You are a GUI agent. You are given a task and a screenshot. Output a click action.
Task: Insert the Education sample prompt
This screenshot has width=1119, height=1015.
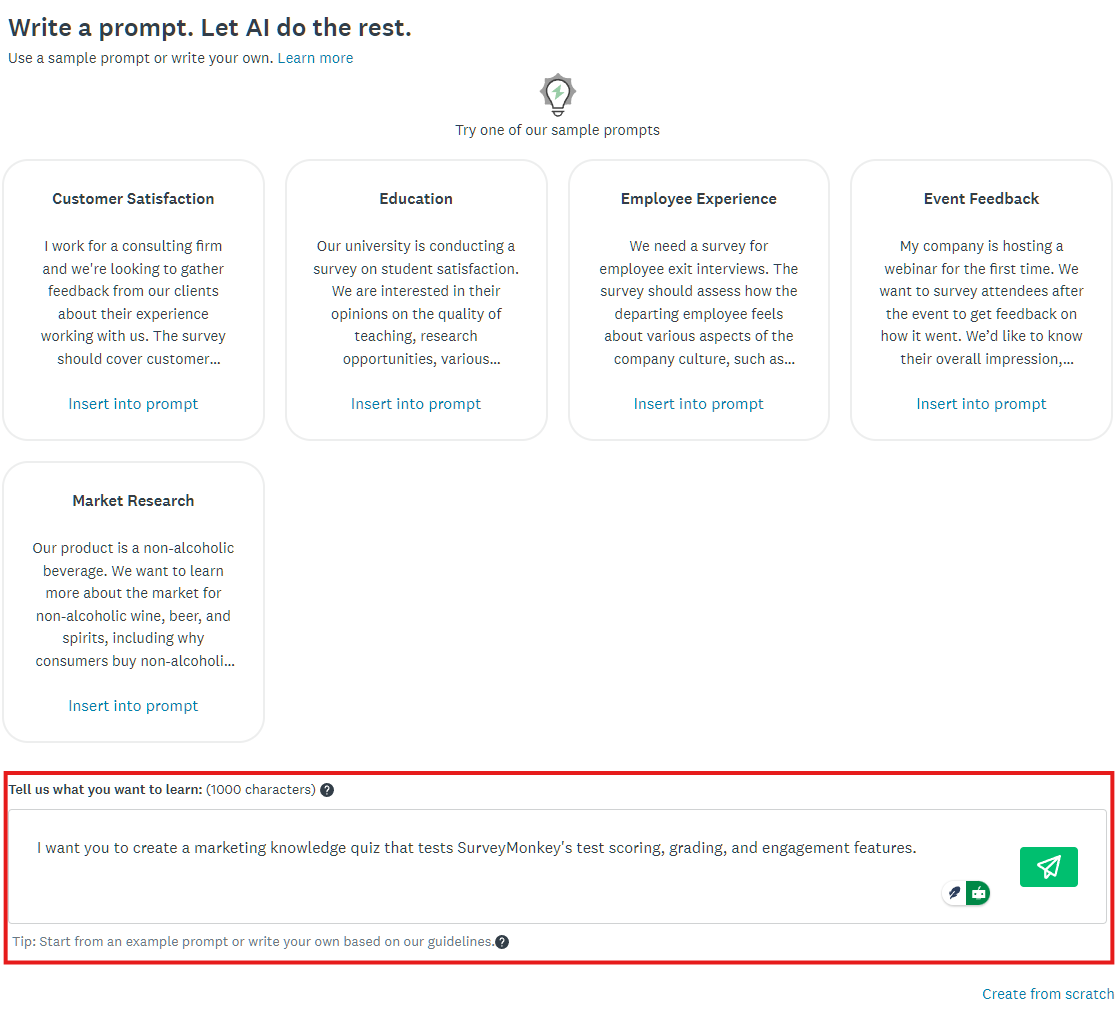(416, 403)
